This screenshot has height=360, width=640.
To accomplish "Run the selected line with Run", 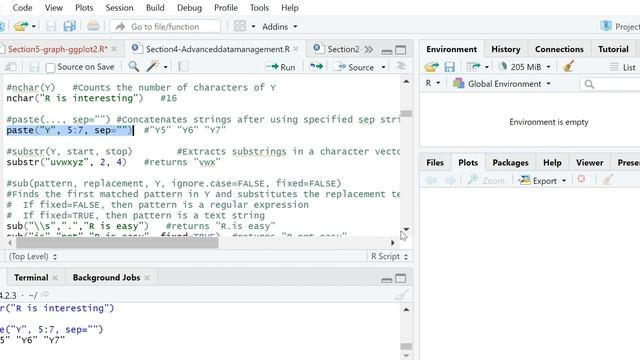I will (x=280, y=67).
